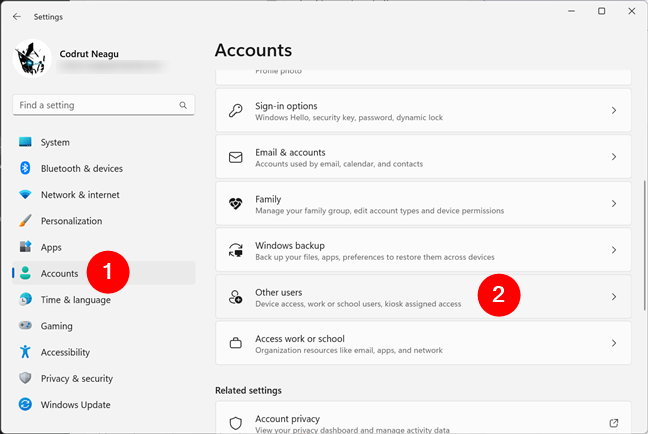Click the Personalization paintbrush icon
648x434 pixels.
coord(25,221)
